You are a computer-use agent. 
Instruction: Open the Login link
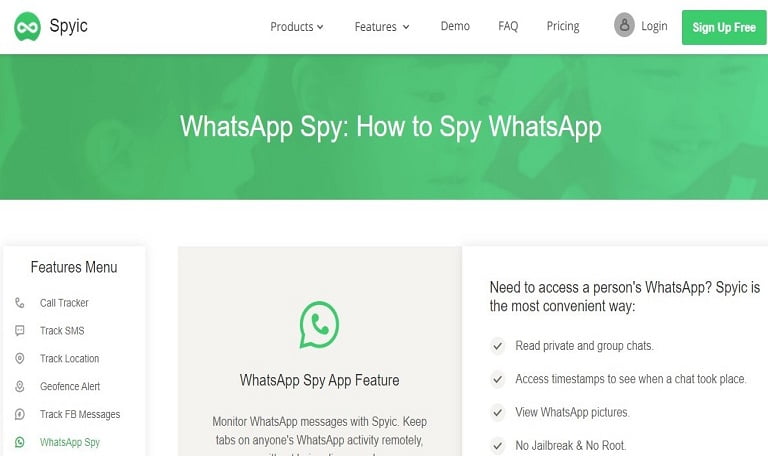coord(654,26)
